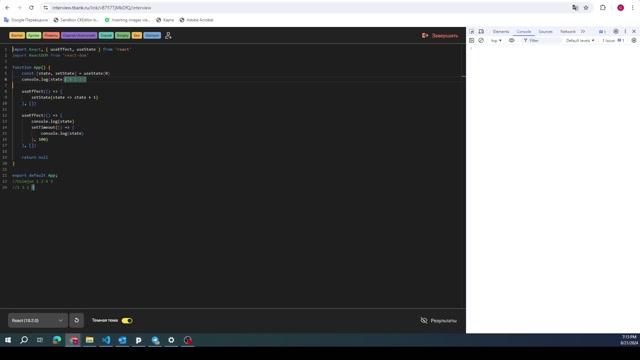The width and height of the screenshot is (640, 360).
Task: Open File Explorer from the taskbar
Action: (89, 340)
